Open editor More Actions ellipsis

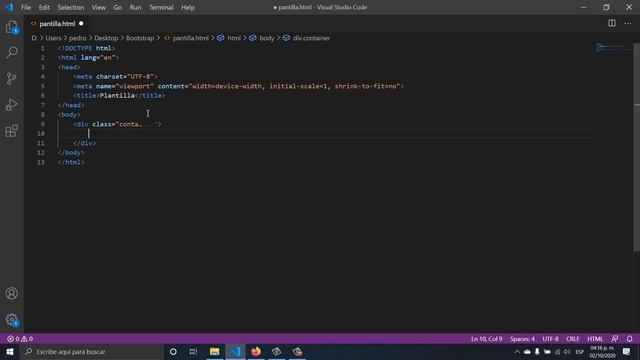point(627,23)
